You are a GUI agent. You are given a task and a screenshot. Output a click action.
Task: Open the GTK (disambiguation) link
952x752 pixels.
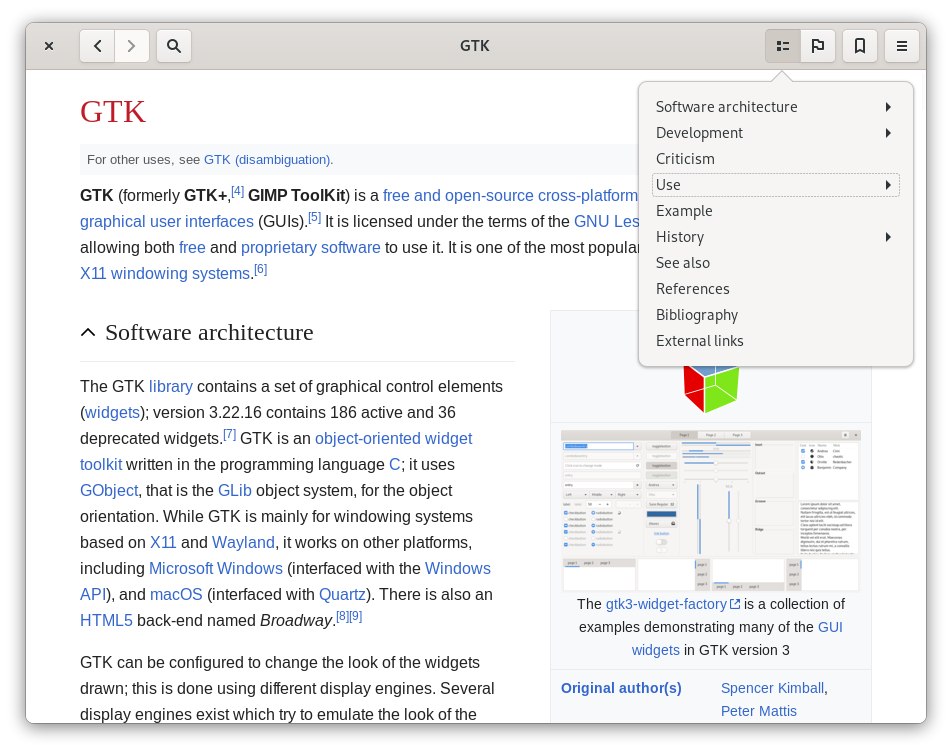(267, 160)
